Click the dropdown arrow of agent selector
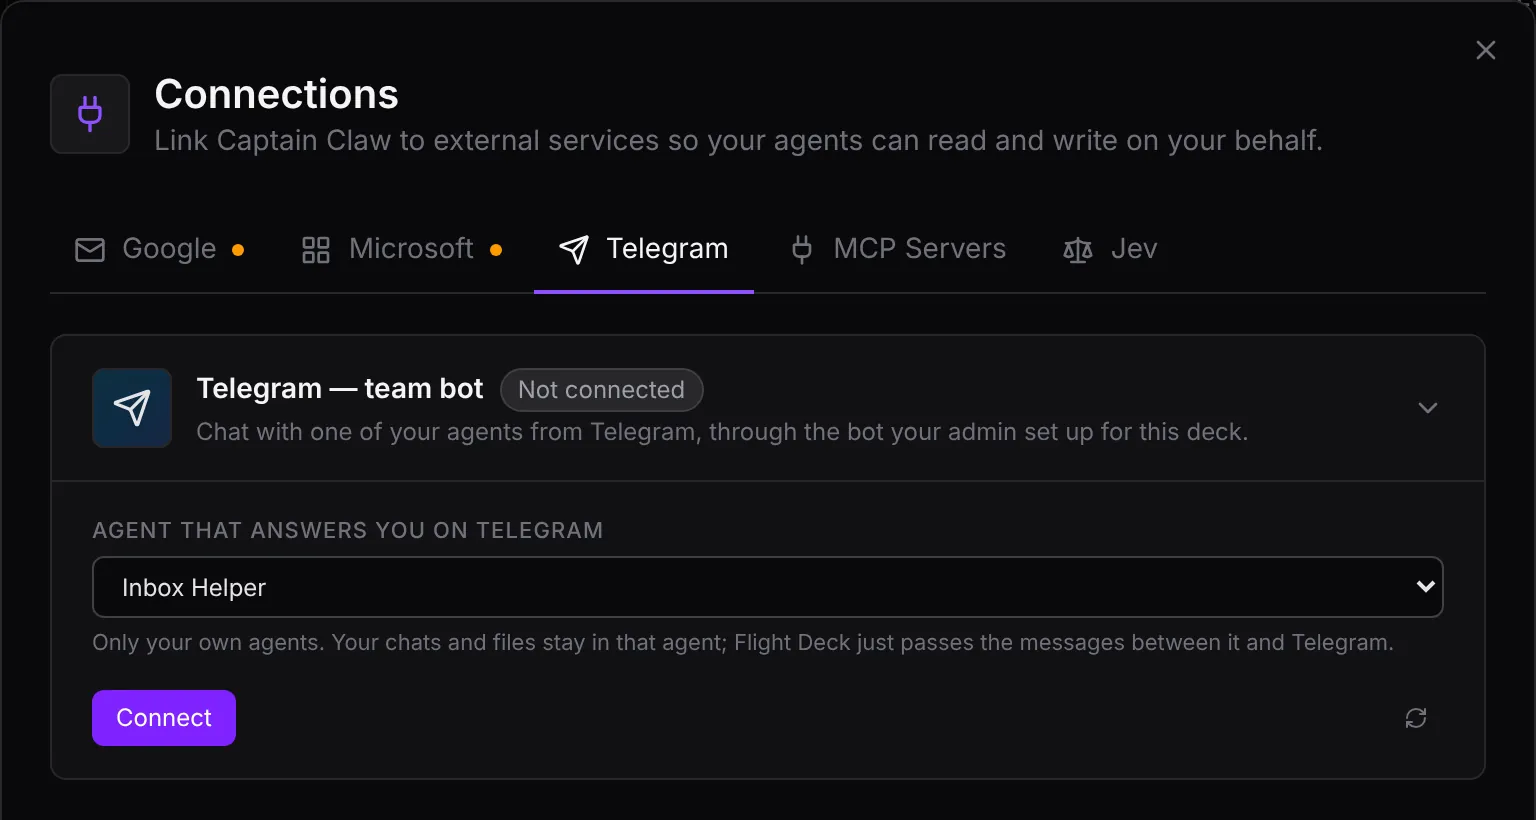This screenshot has height=820, width=1536. click(1426, 587)
